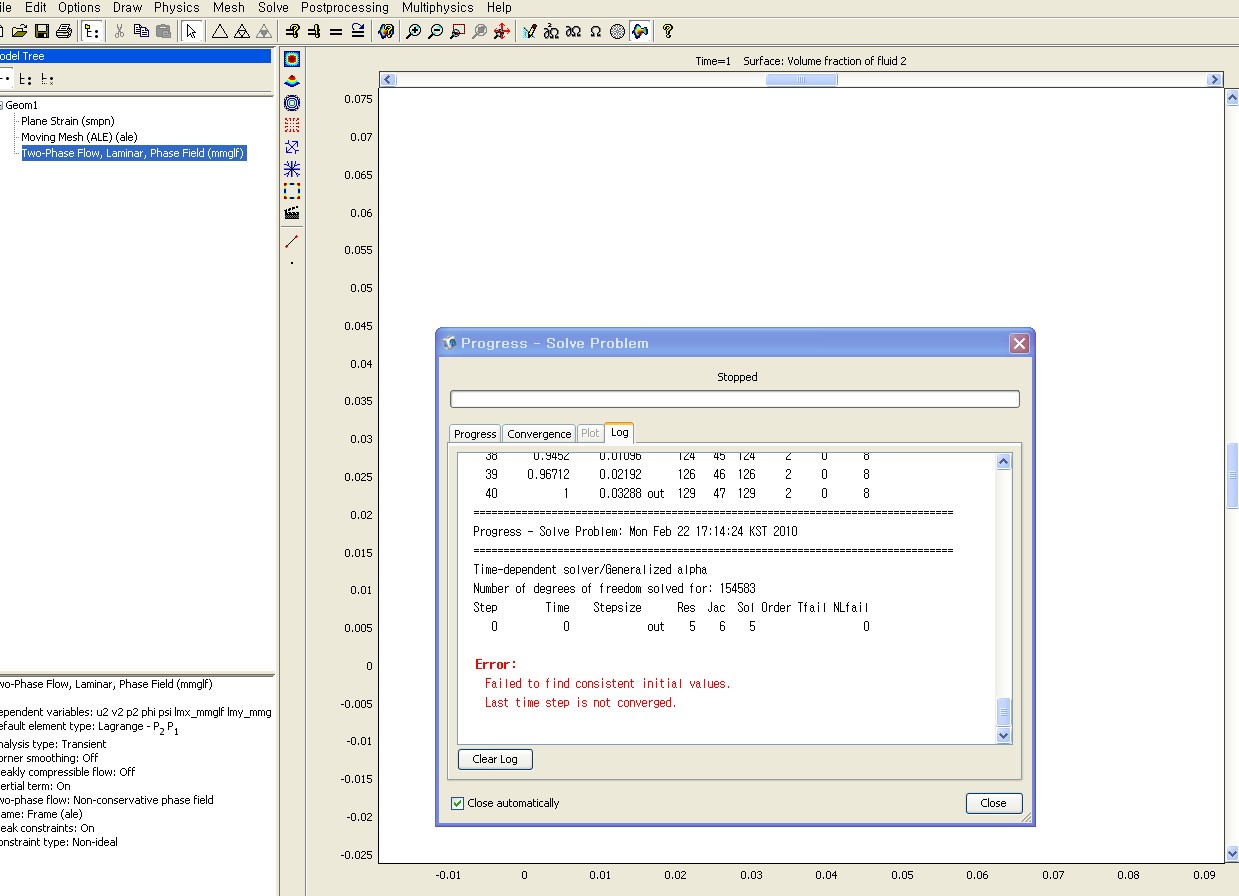The height and width of the screenshot is (896, 1239).
Task: Click the Save file toolbar icon
Action: coord(42,31)
